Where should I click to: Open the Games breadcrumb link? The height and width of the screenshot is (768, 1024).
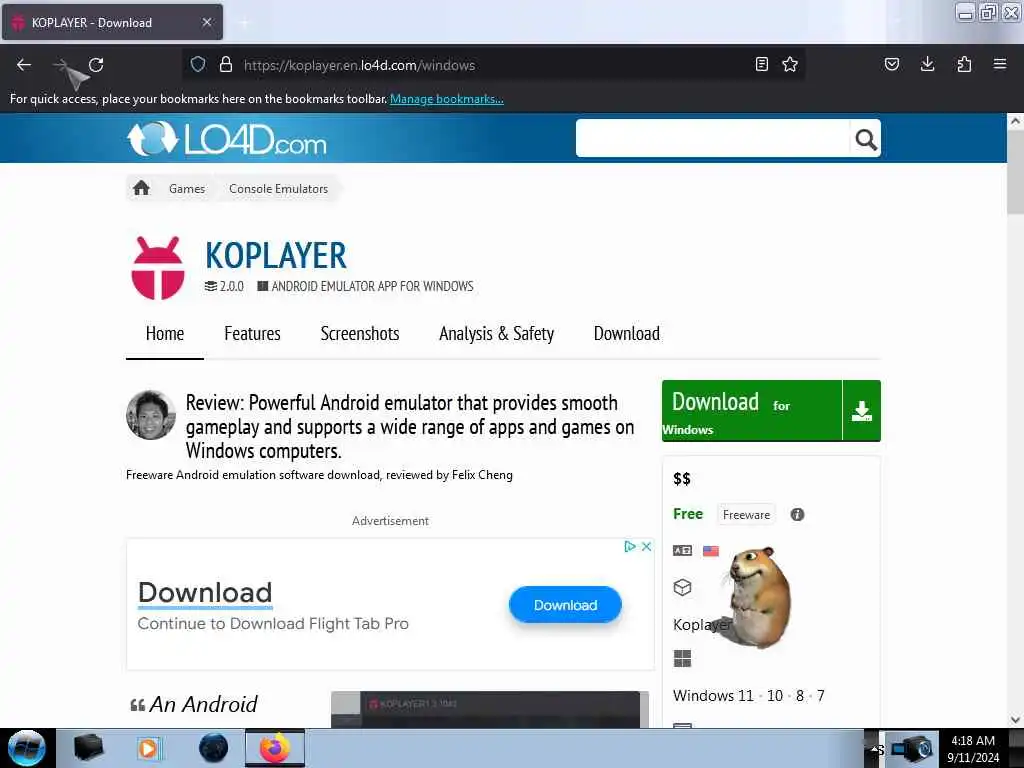[x=187, y=189]
